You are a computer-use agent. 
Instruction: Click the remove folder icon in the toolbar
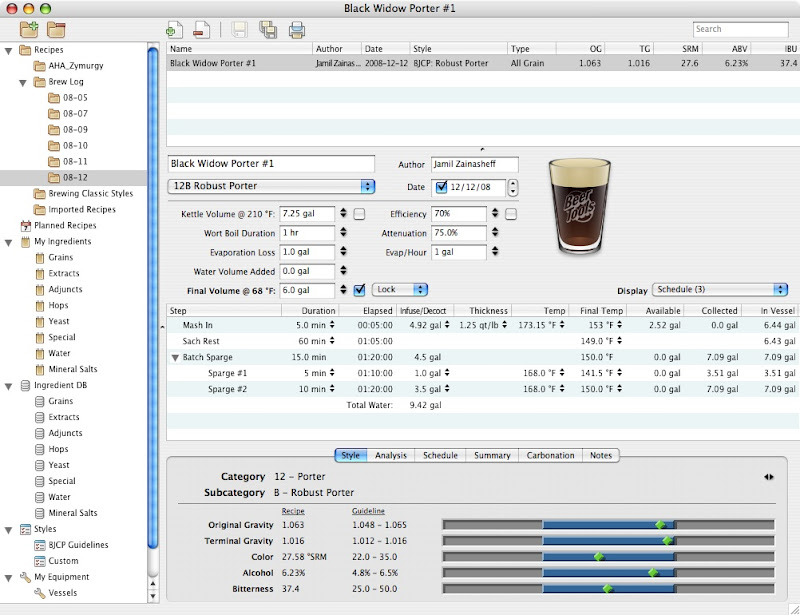pyautogui.click(x=57, y=29)
